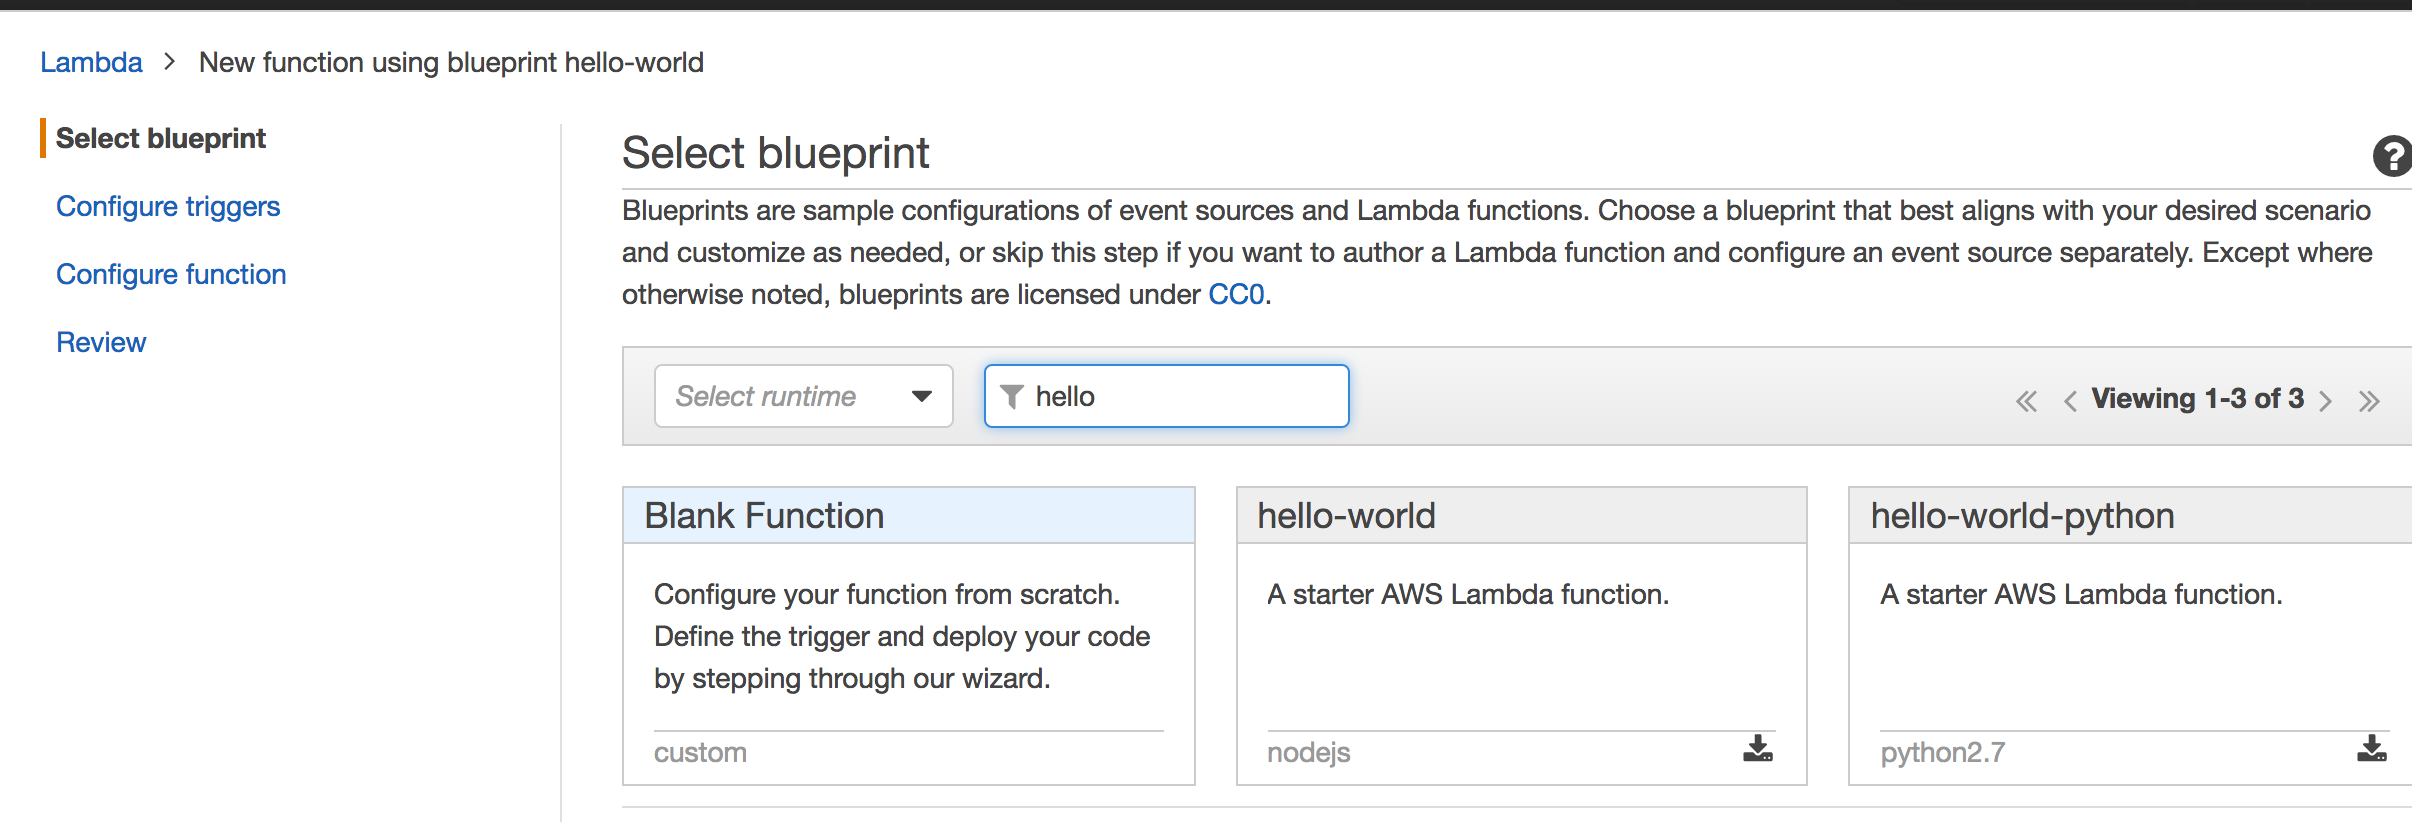Choose the hello-world blueprint title
2412x822 pixels.
click(1346, 516)
